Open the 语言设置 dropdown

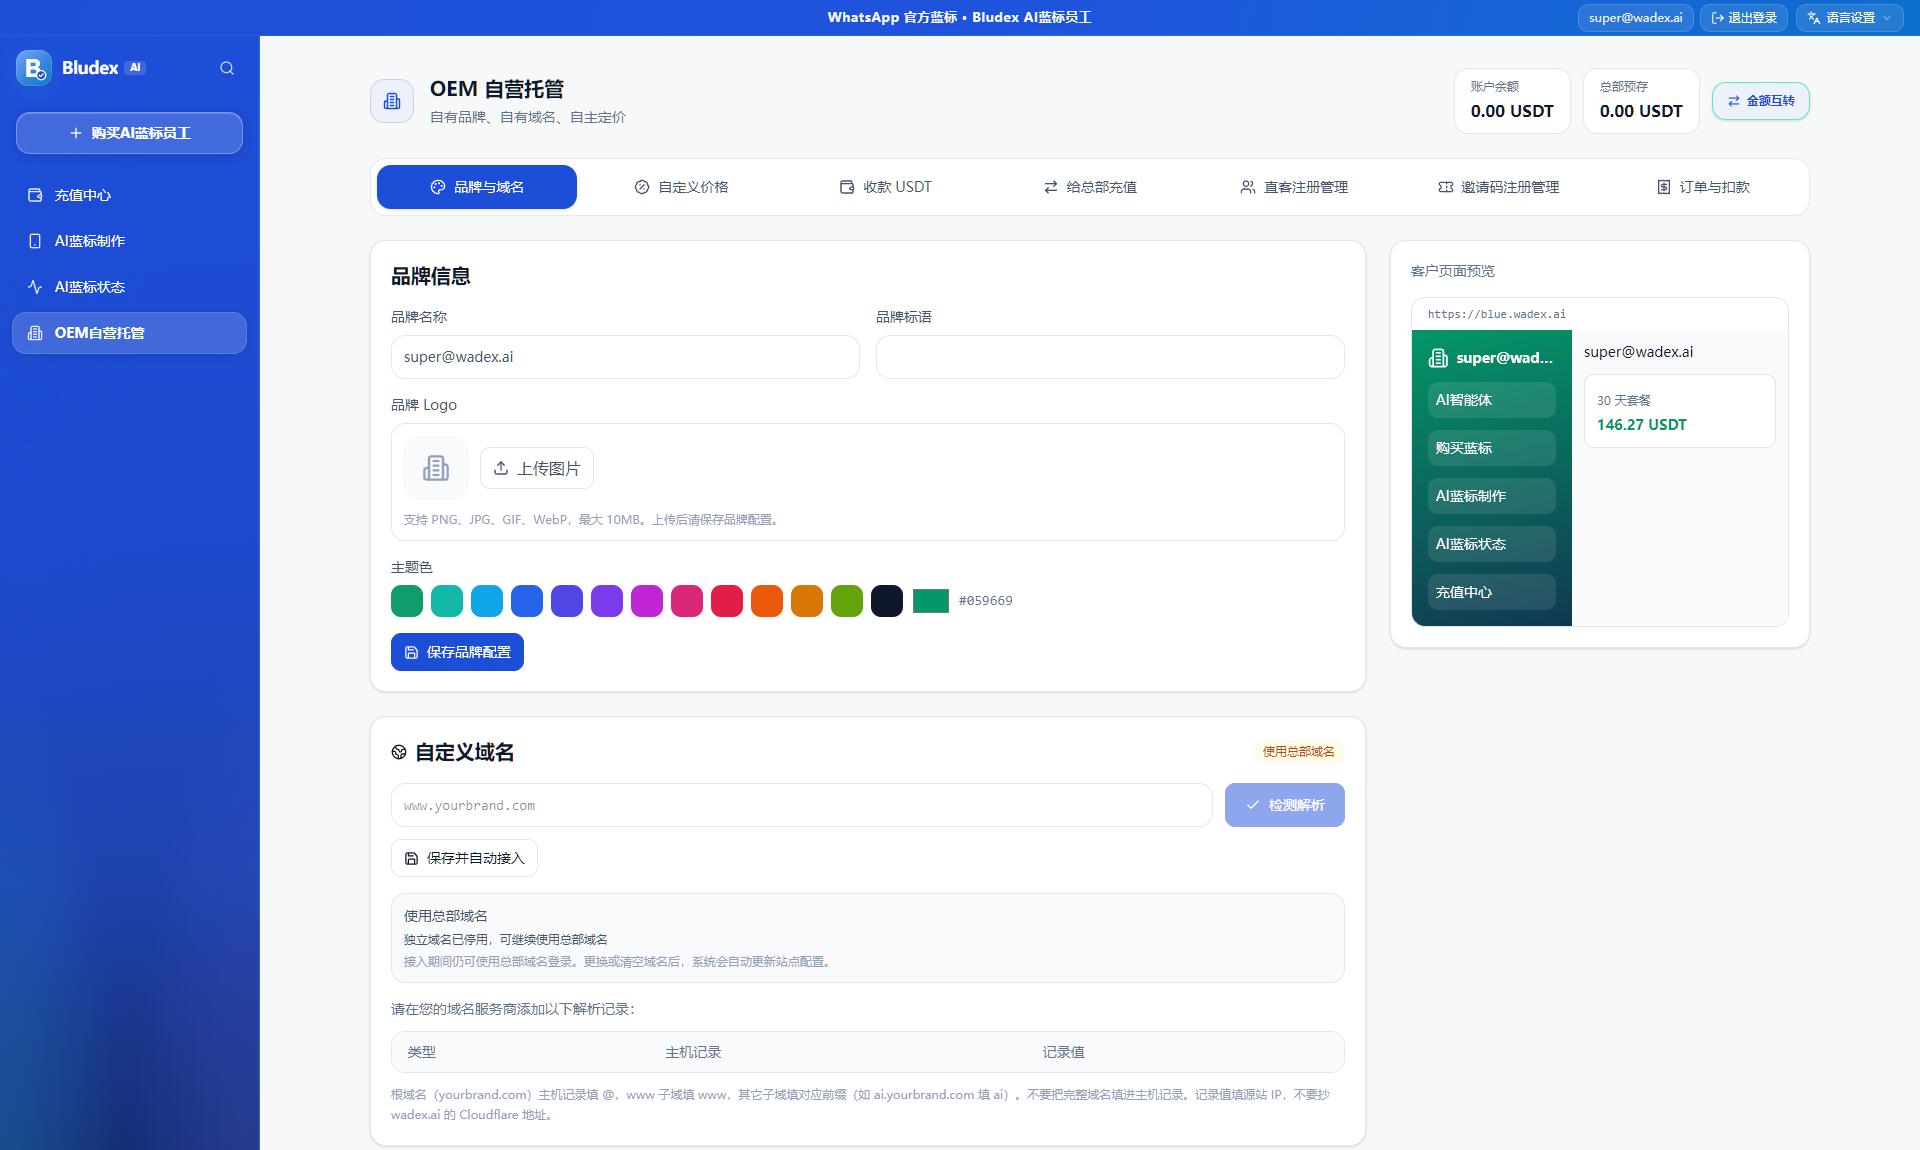tap(1849, 18)
